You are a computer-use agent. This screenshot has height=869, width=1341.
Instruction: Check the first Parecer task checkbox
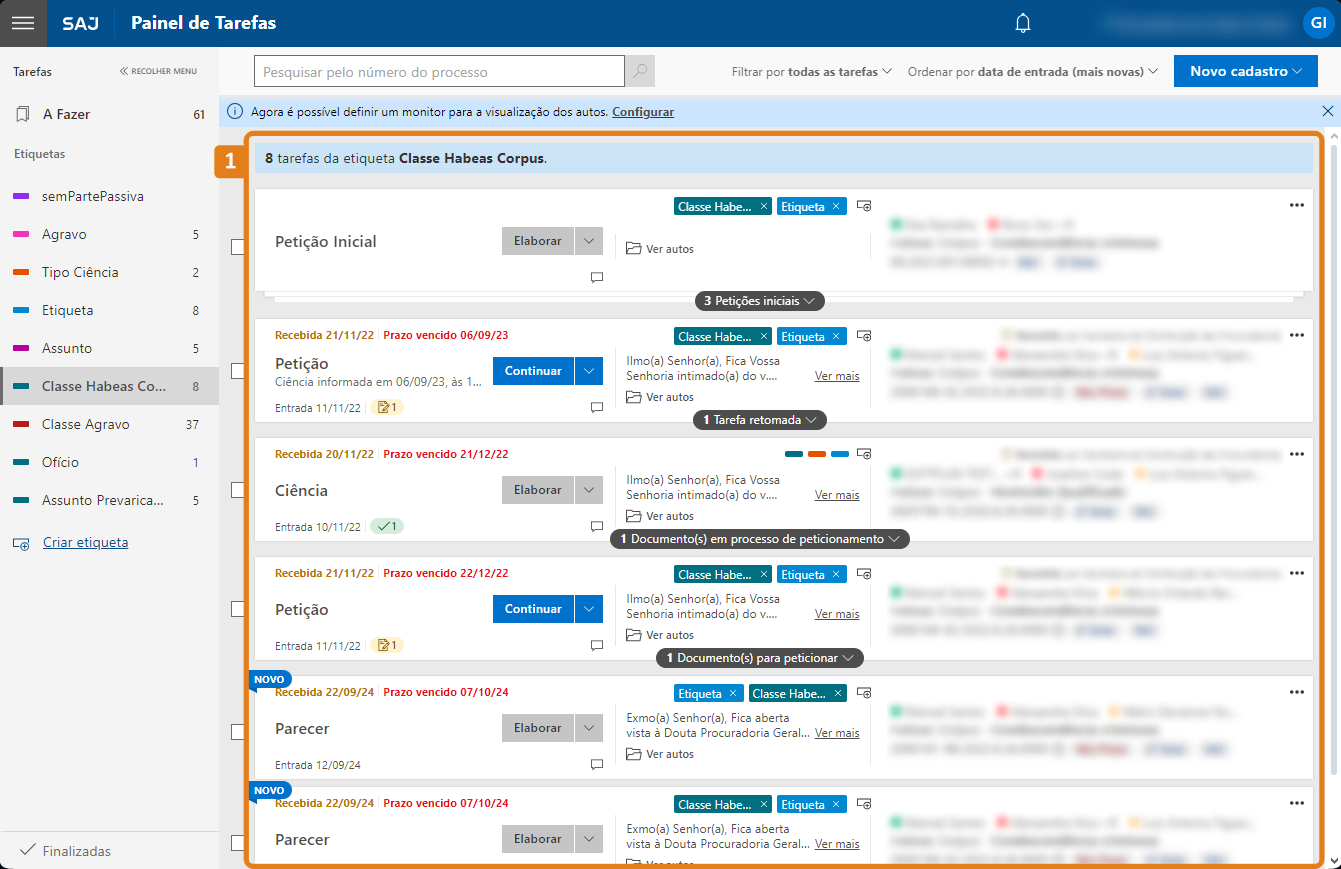click(238, 732)
